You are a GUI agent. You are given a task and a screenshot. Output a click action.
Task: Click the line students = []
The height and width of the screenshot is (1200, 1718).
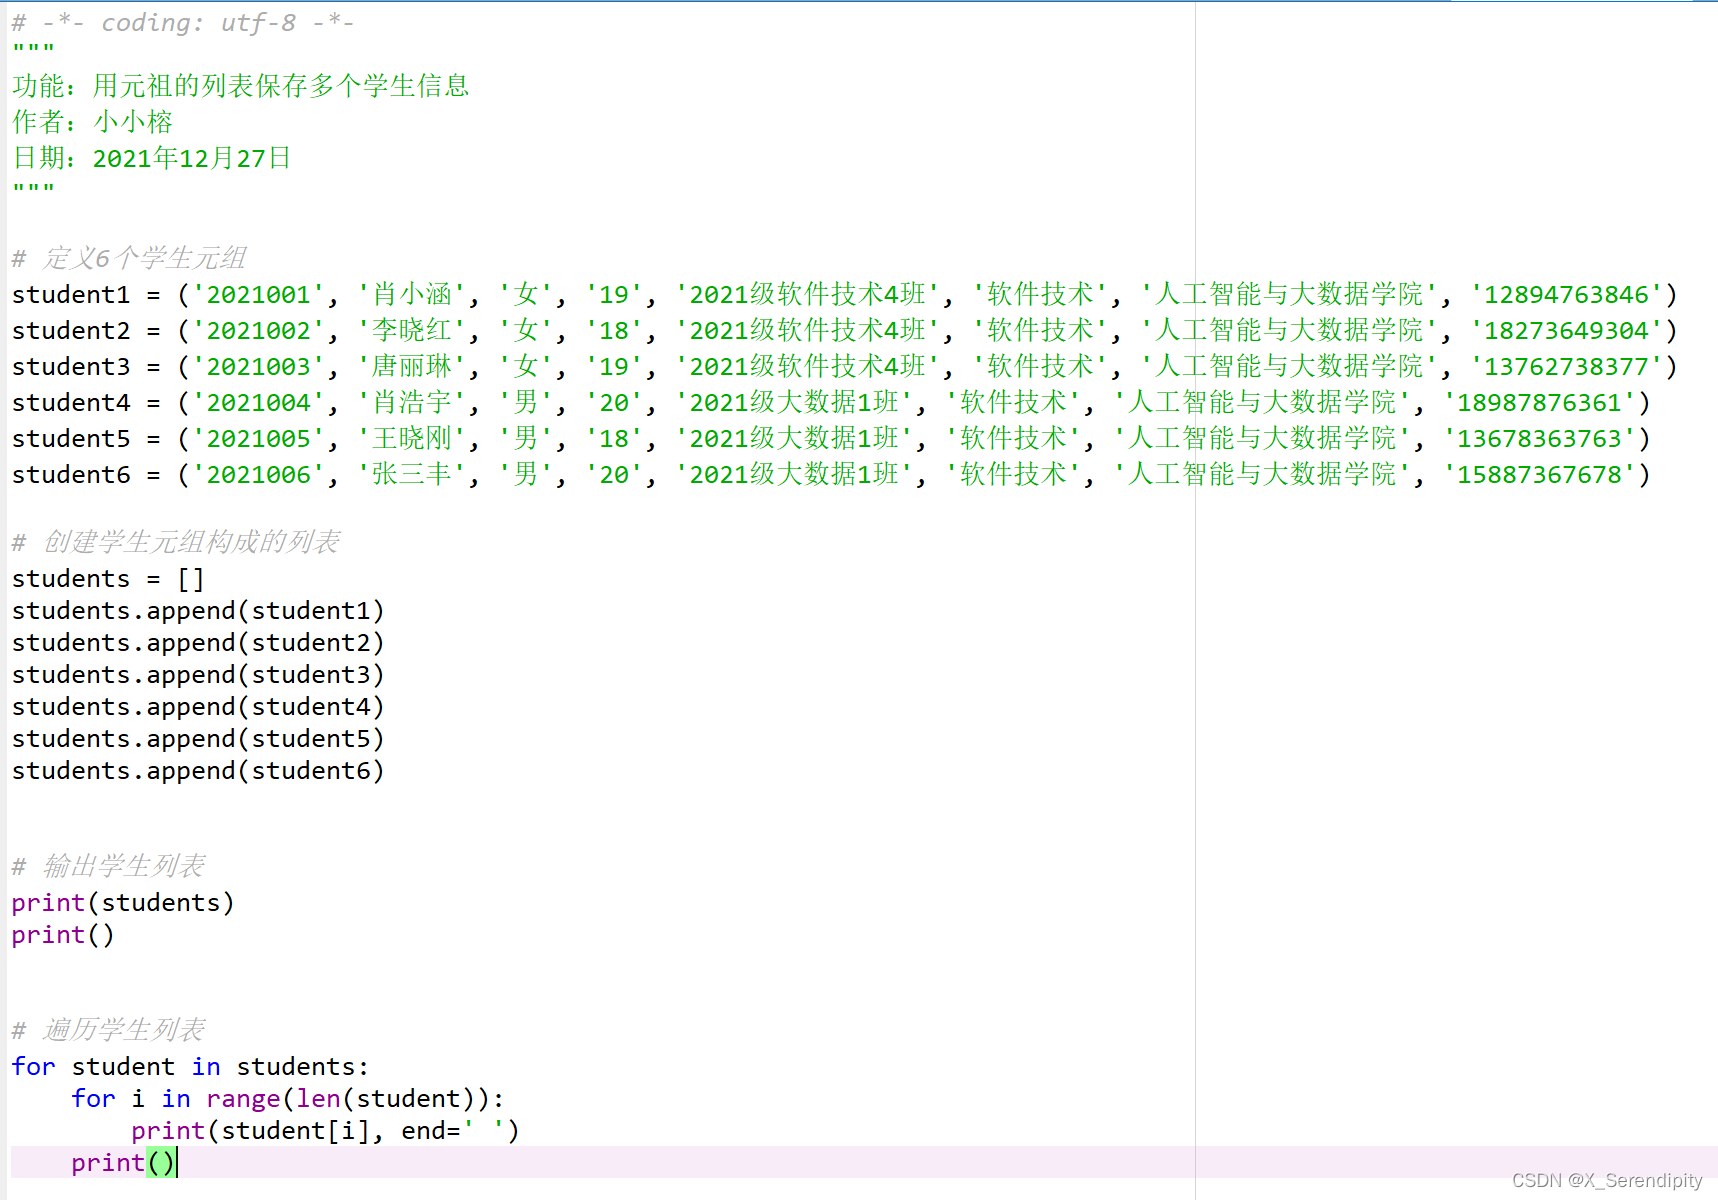pyautogui.click(x=108, y=578)
